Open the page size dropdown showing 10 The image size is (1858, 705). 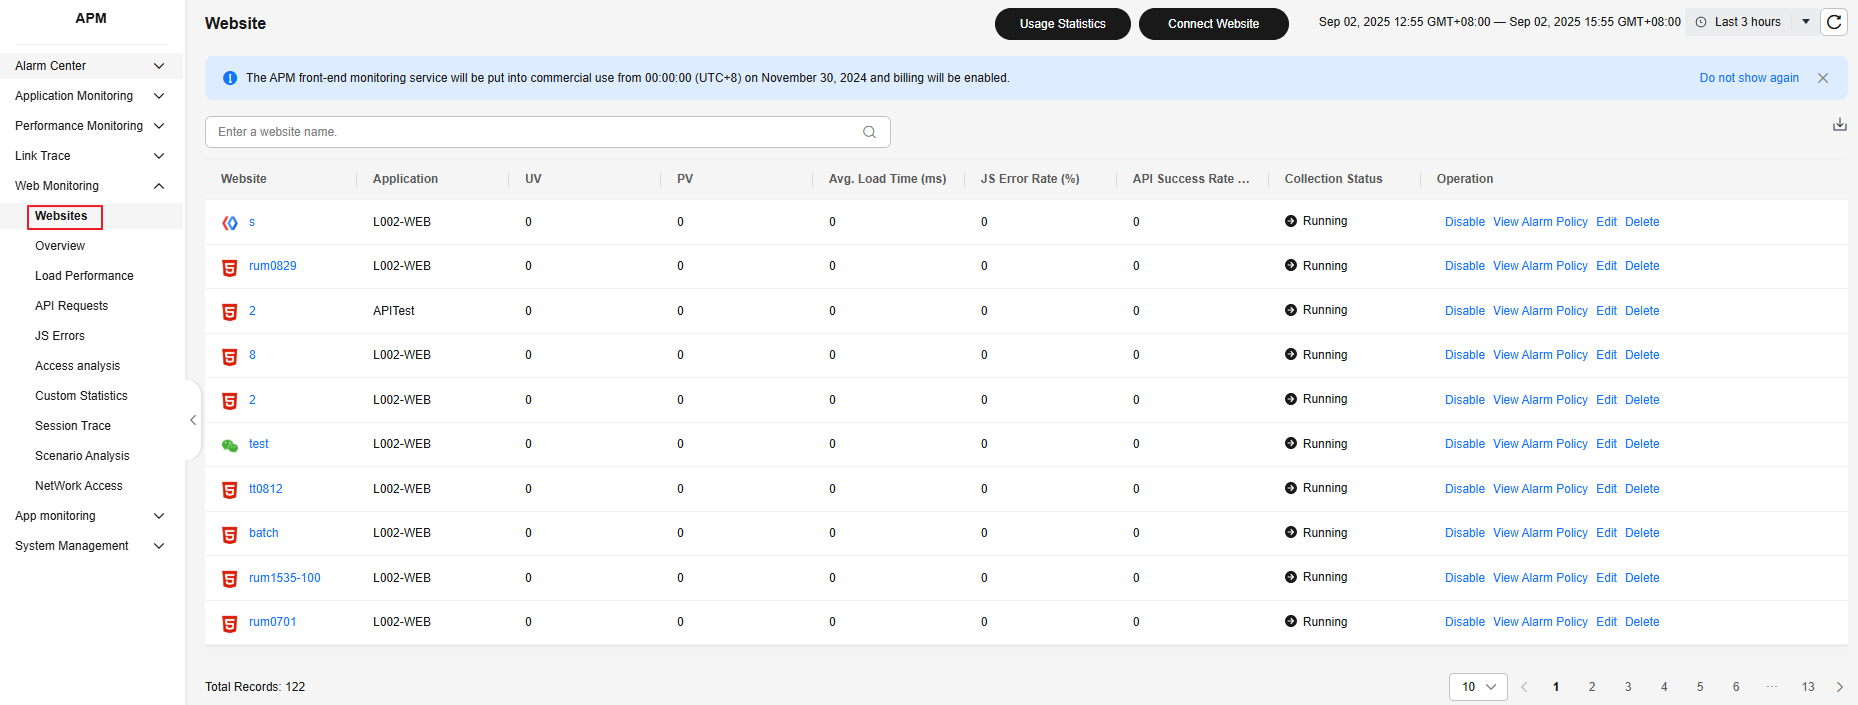pyautogui.click(x=1477, y=687)
